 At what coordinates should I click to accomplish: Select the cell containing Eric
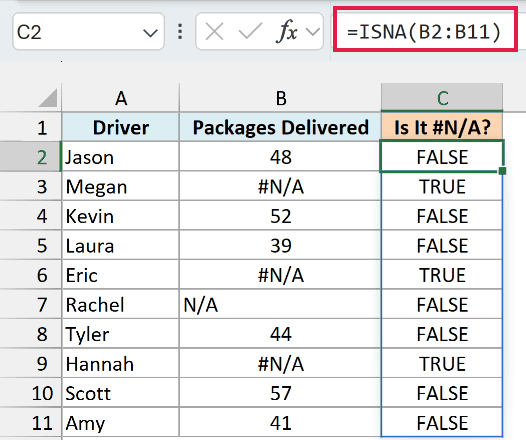121,275
